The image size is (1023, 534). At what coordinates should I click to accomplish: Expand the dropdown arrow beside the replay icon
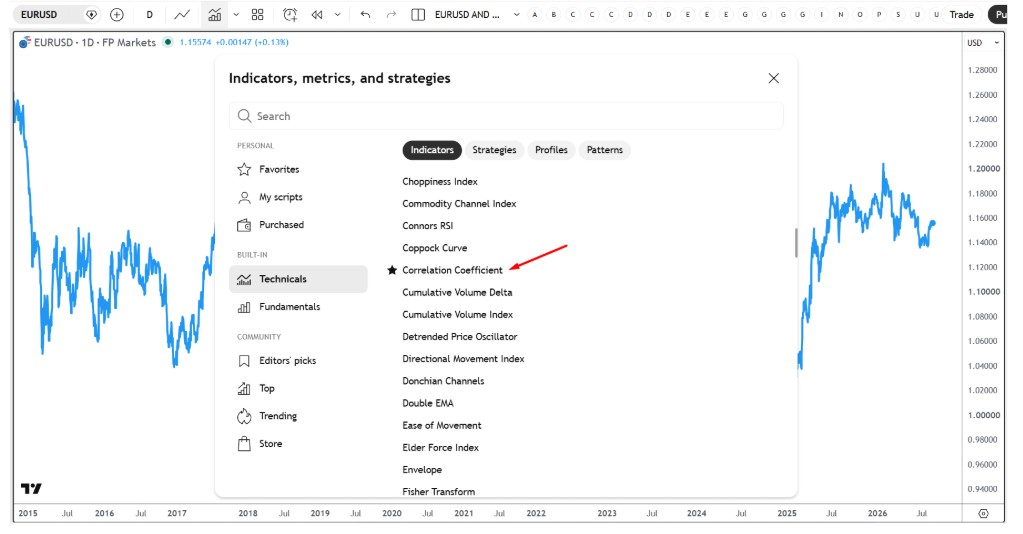[337, 14]
